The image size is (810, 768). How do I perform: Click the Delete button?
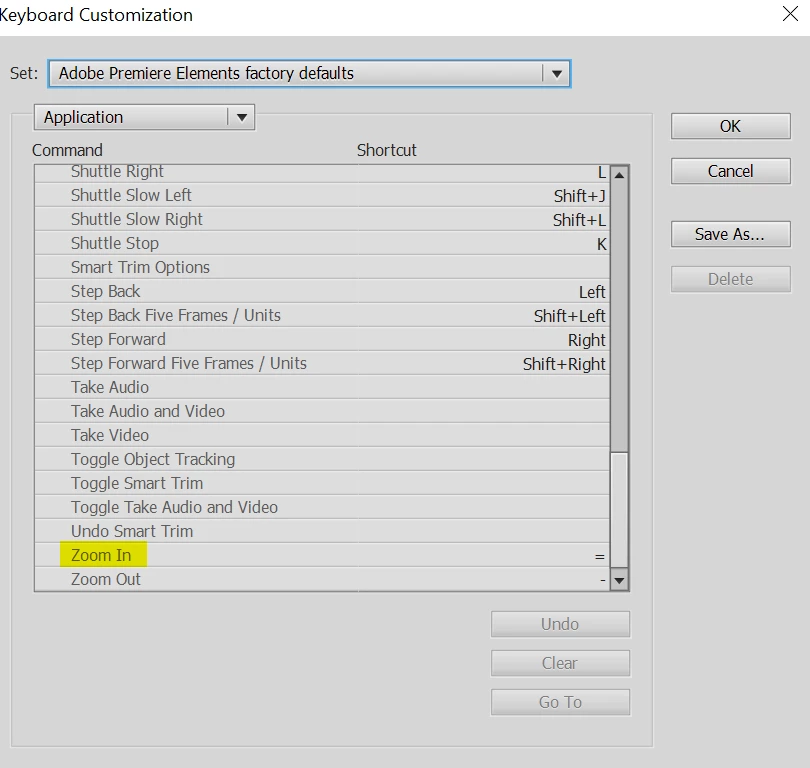click(x=730, y=279)
